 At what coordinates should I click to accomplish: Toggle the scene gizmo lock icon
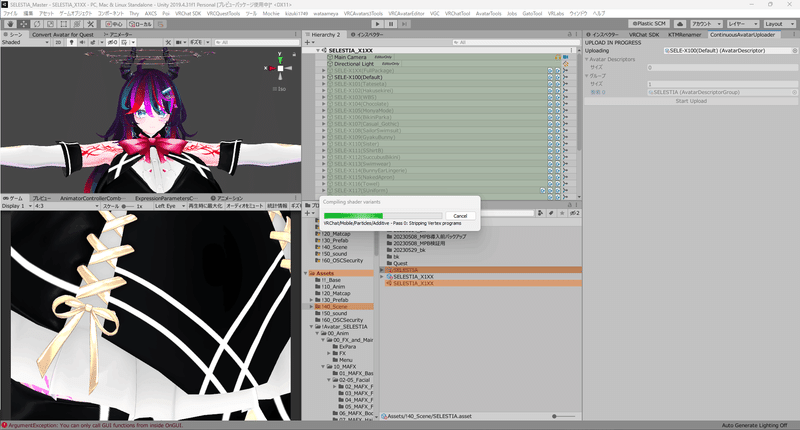coord(294,54)
